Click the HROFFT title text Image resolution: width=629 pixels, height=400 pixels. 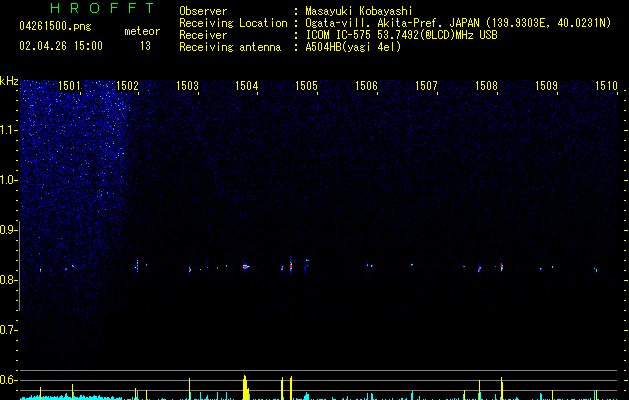coord(102,8)
